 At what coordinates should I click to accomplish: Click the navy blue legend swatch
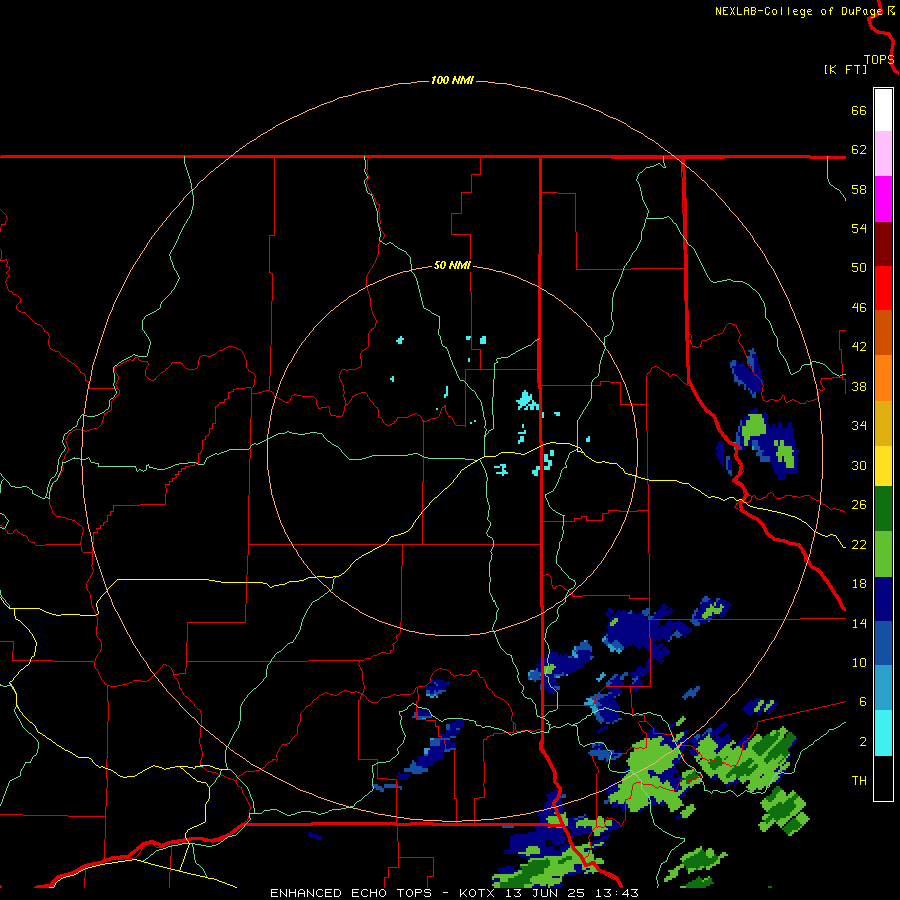[883, 599]
